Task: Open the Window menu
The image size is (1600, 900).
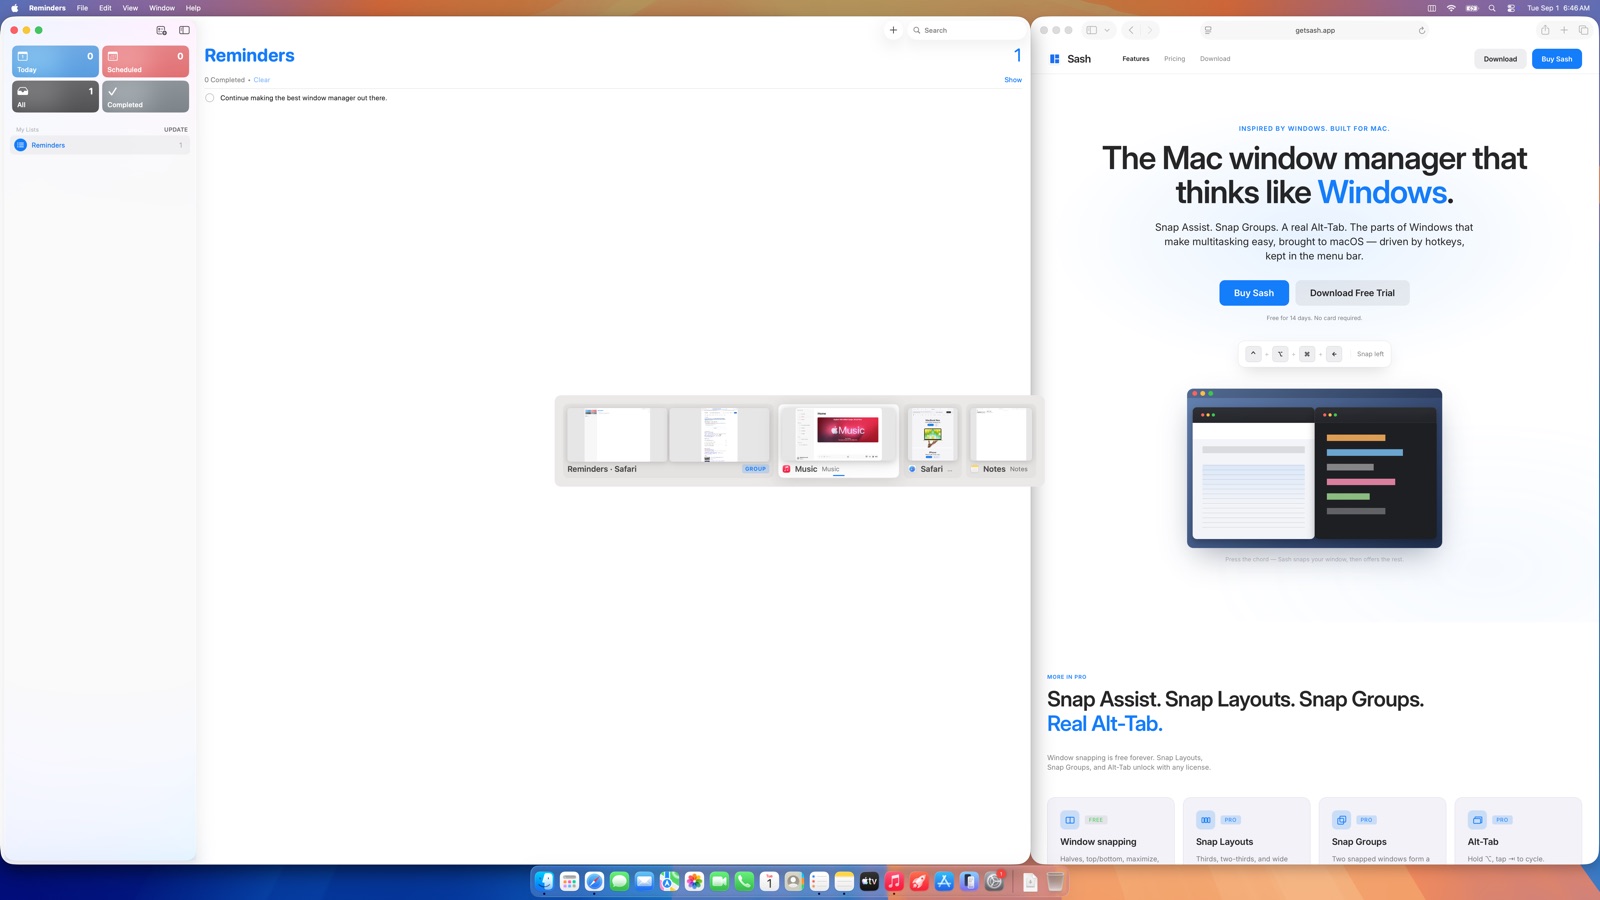Action: point(162,8)
